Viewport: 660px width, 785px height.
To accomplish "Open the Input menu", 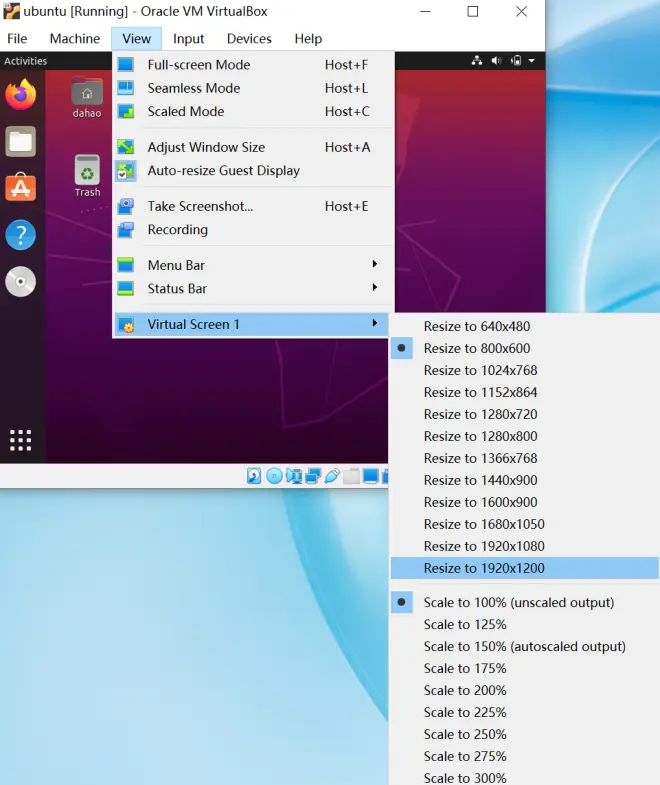I will (188, 39).
